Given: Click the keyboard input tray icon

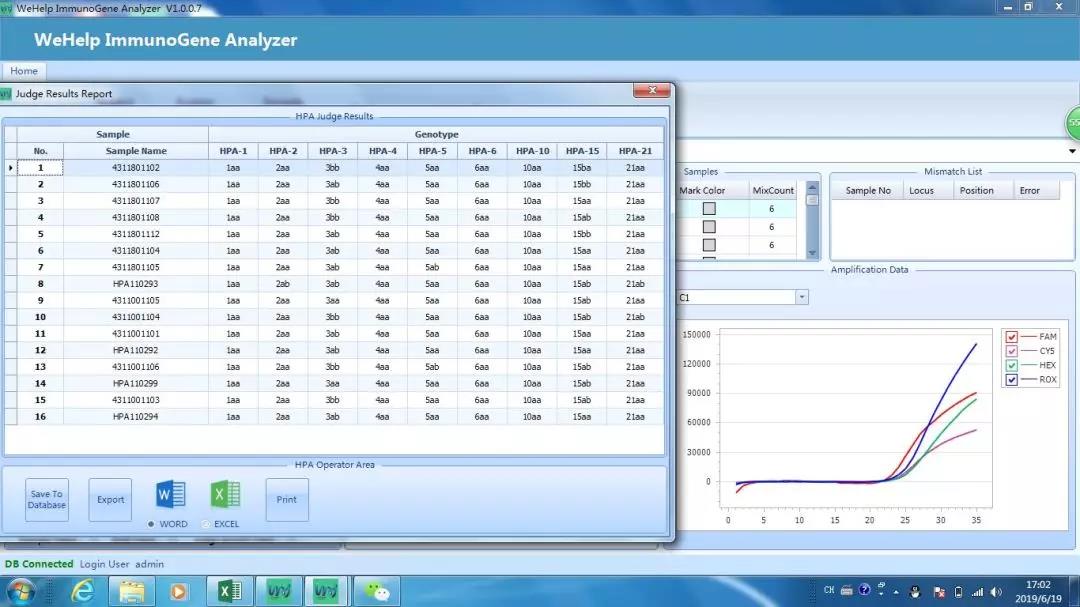Looking at the screenshot, I should point(847,590).
